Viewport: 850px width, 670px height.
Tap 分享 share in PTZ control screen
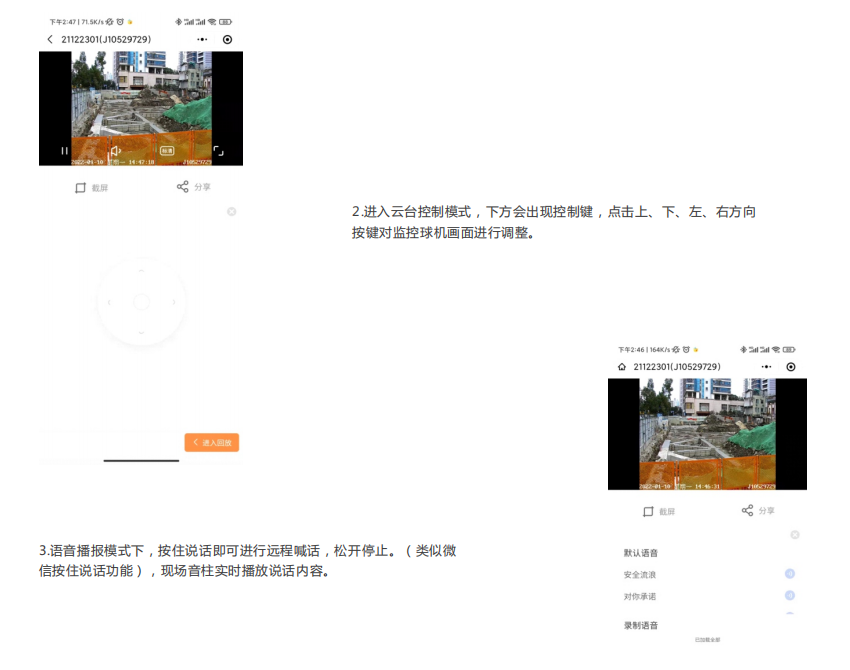[194, 186]
